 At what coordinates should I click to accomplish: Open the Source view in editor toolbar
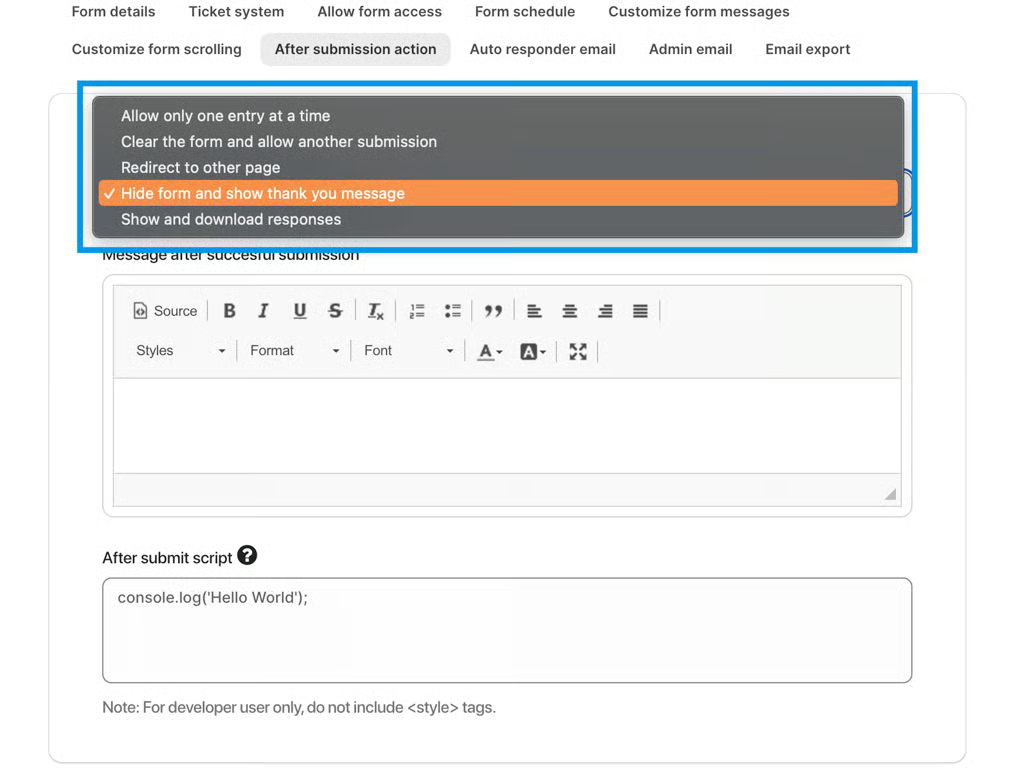(x=165, y=311)
